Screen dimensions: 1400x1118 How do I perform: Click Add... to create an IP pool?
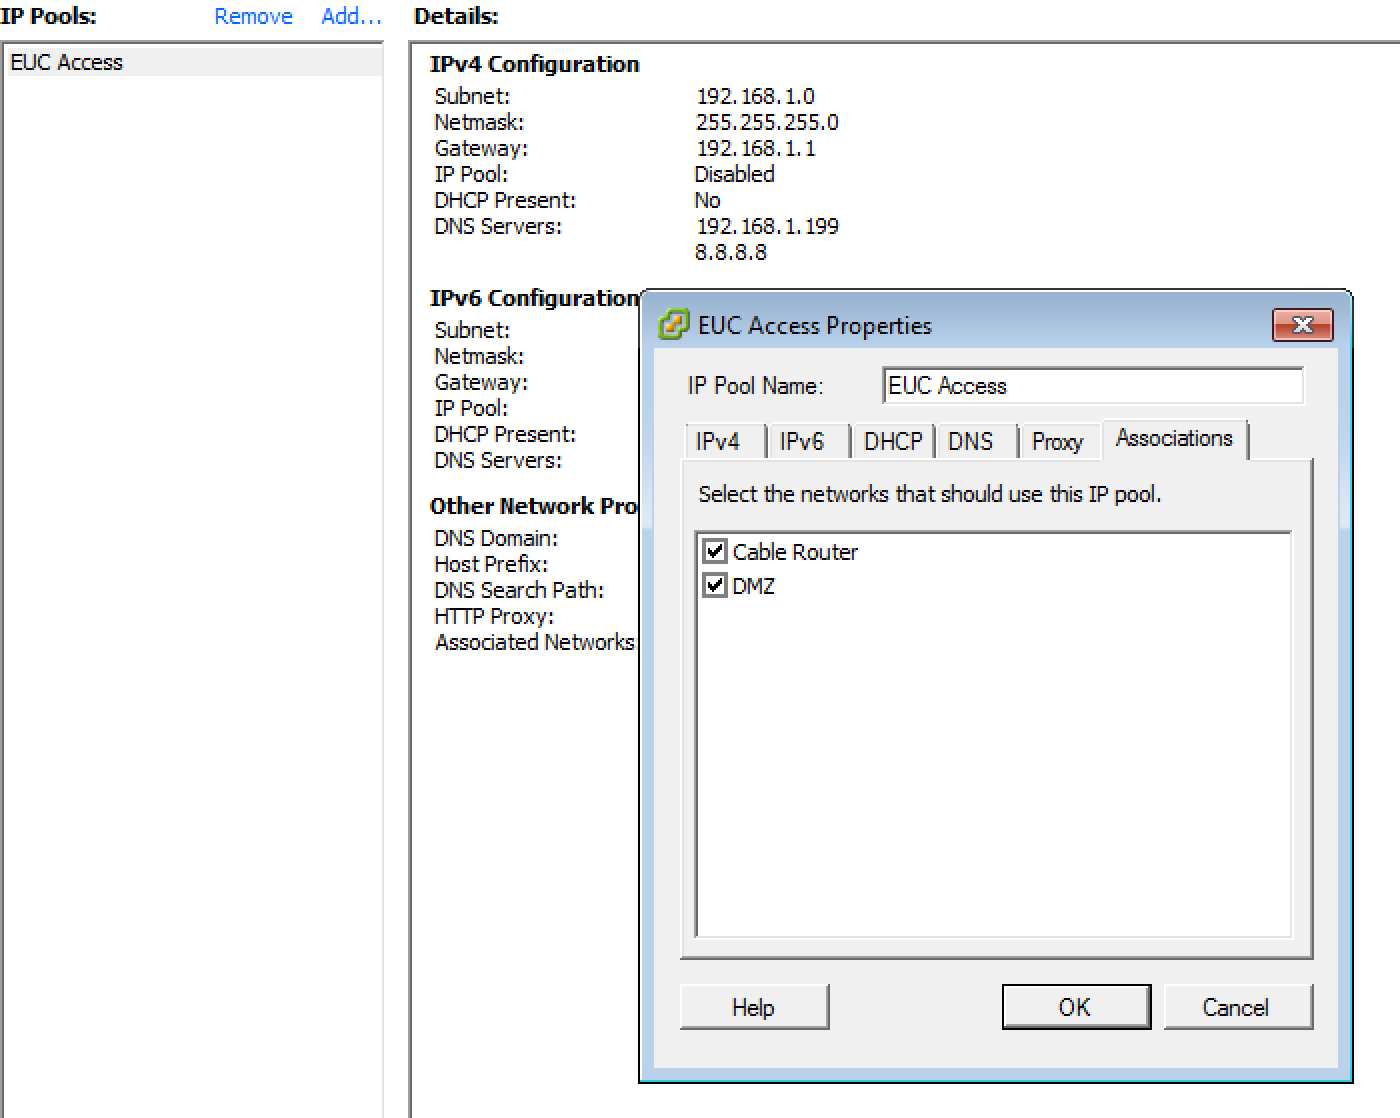351,17
